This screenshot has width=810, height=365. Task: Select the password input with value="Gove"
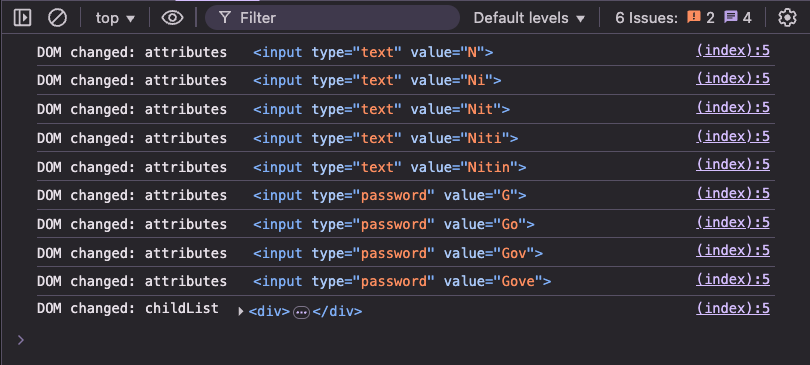(x=402, y=281)
